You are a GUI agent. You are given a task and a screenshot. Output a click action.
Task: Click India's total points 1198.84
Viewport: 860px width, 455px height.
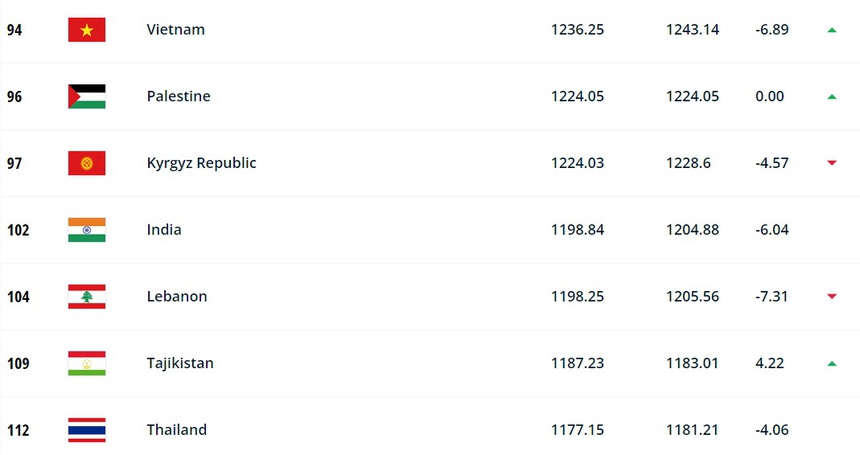577,230
